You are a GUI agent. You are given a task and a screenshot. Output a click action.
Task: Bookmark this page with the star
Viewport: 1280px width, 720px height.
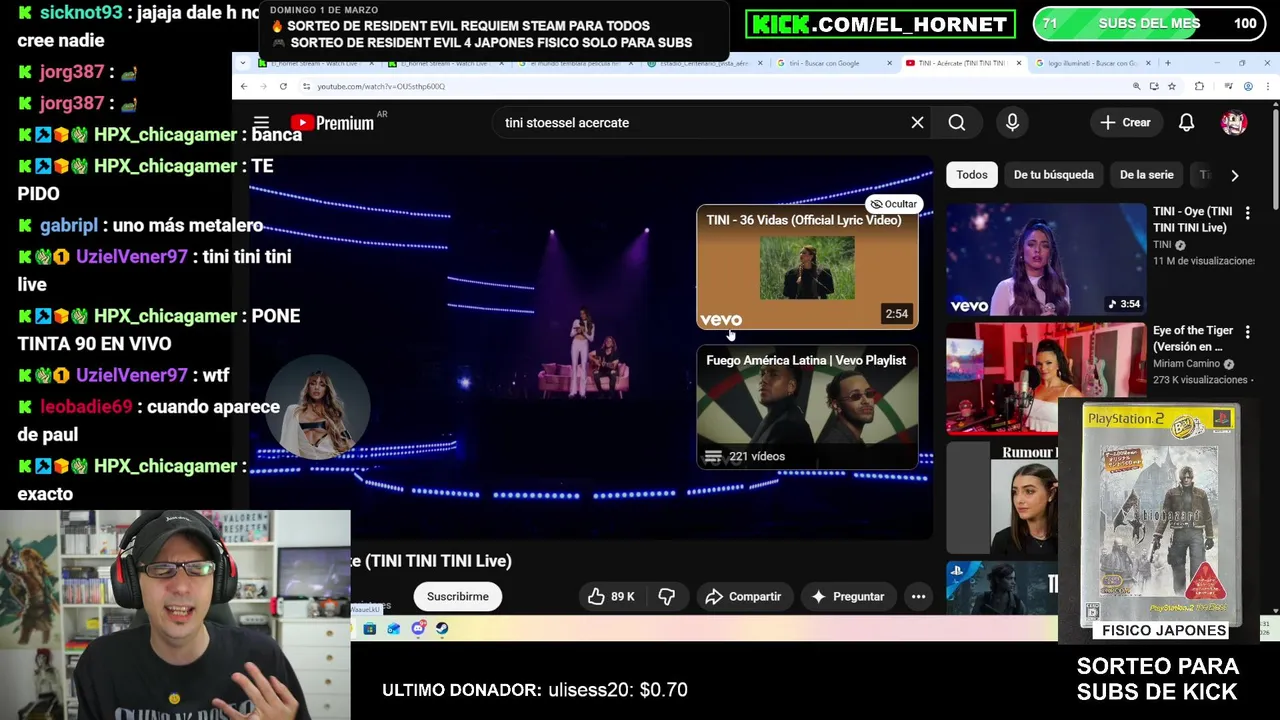1171,86
